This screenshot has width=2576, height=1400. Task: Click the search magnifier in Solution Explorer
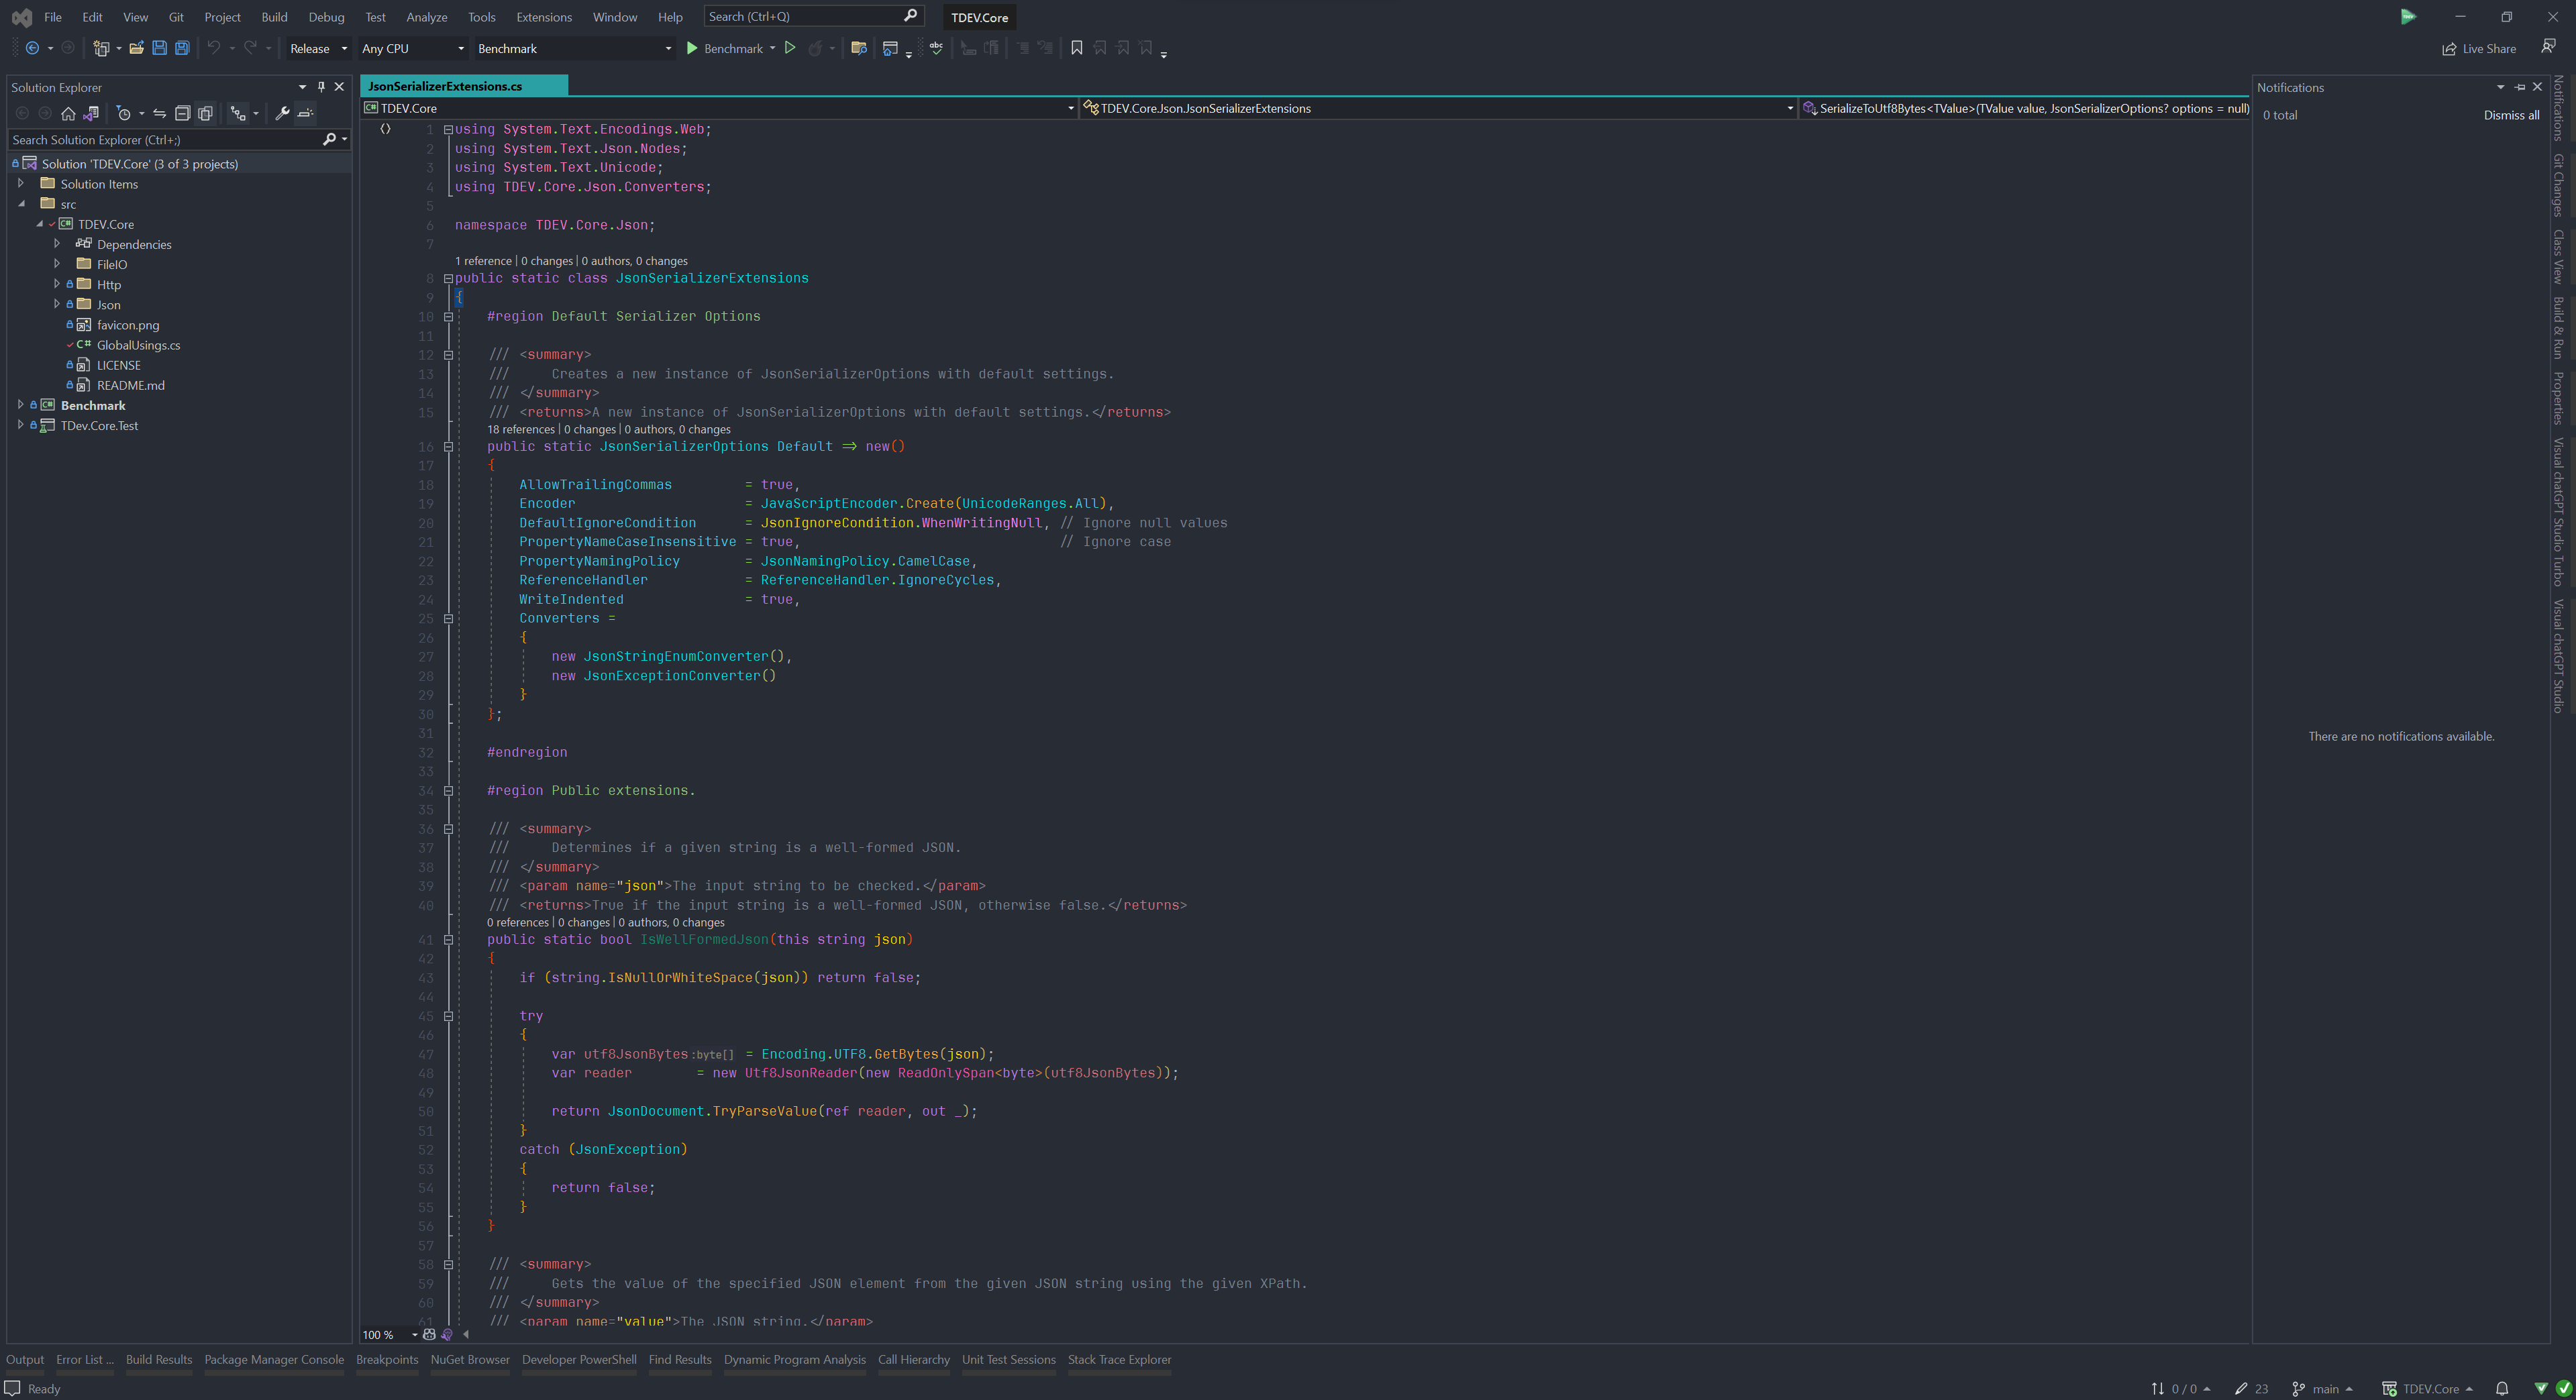point(329,140)
